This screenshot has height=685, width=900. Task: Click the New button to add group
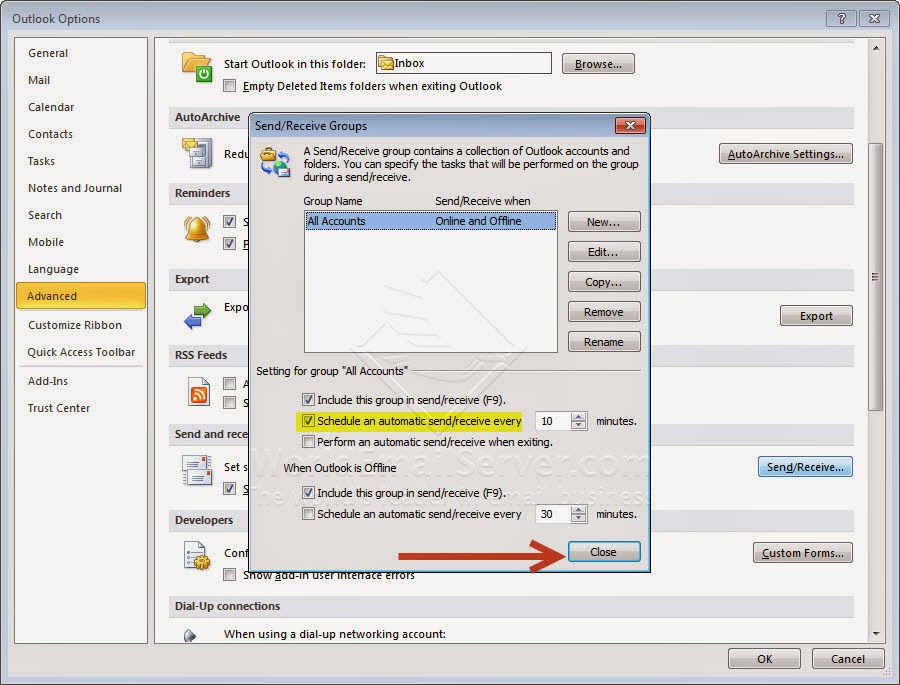click(604, 222)
